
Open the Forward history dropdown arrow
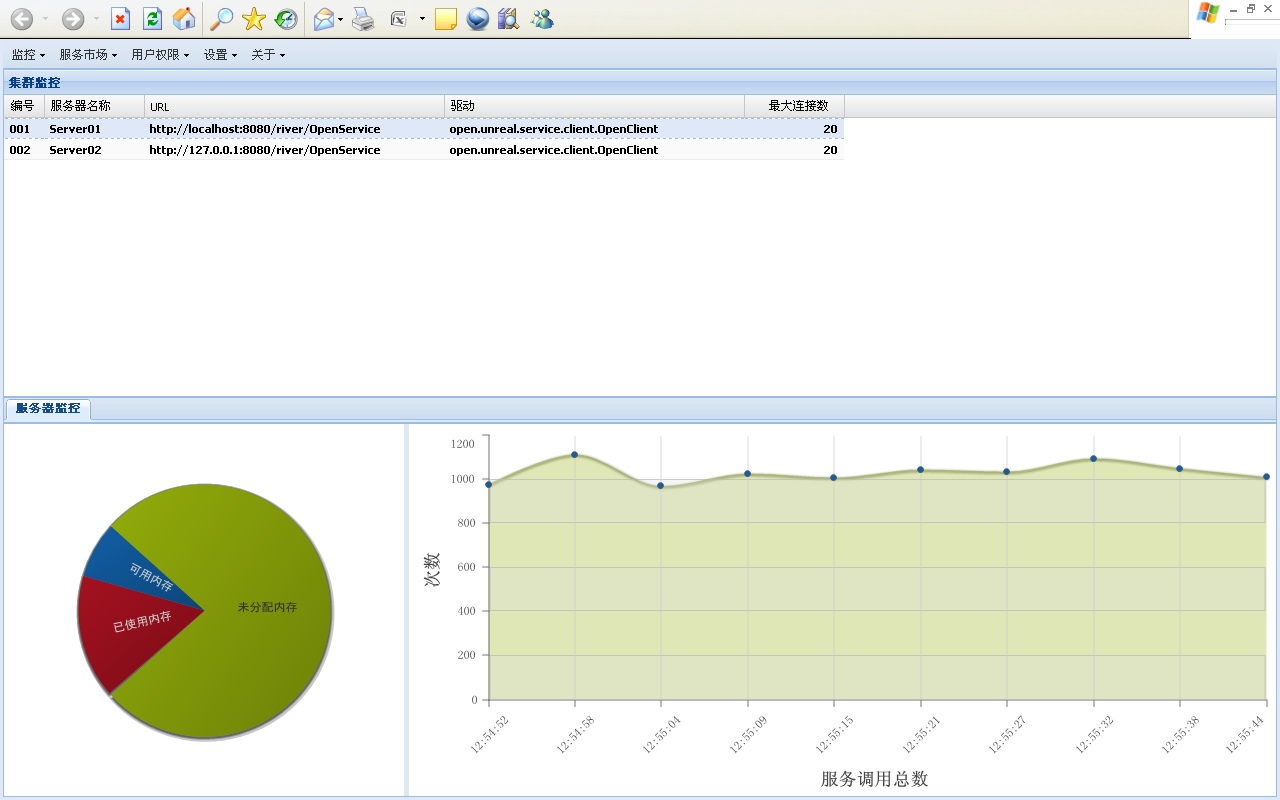pyautogui.click(x=96, y=19)
